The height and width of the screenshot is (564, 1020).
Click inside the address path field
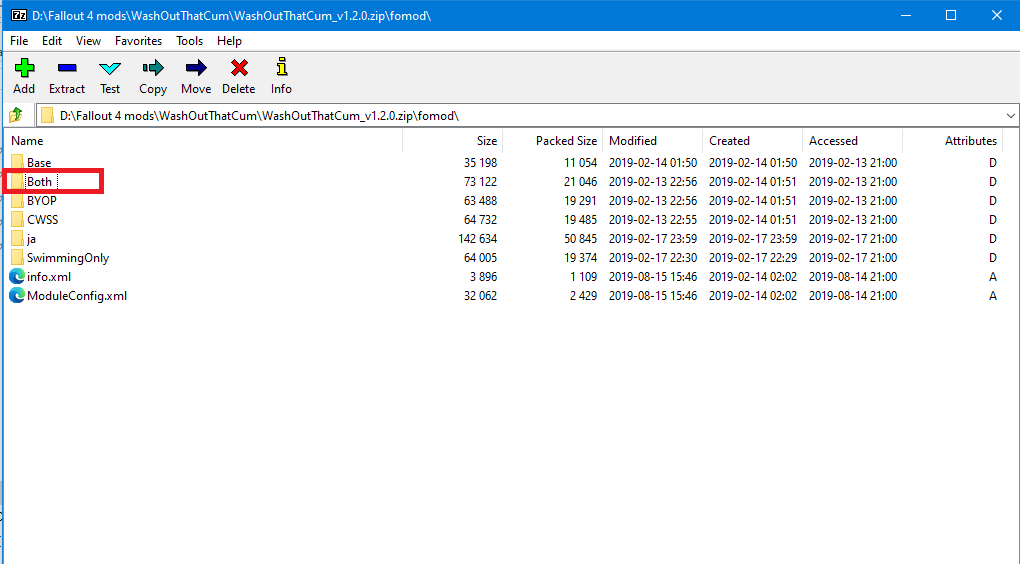[500, 115]
